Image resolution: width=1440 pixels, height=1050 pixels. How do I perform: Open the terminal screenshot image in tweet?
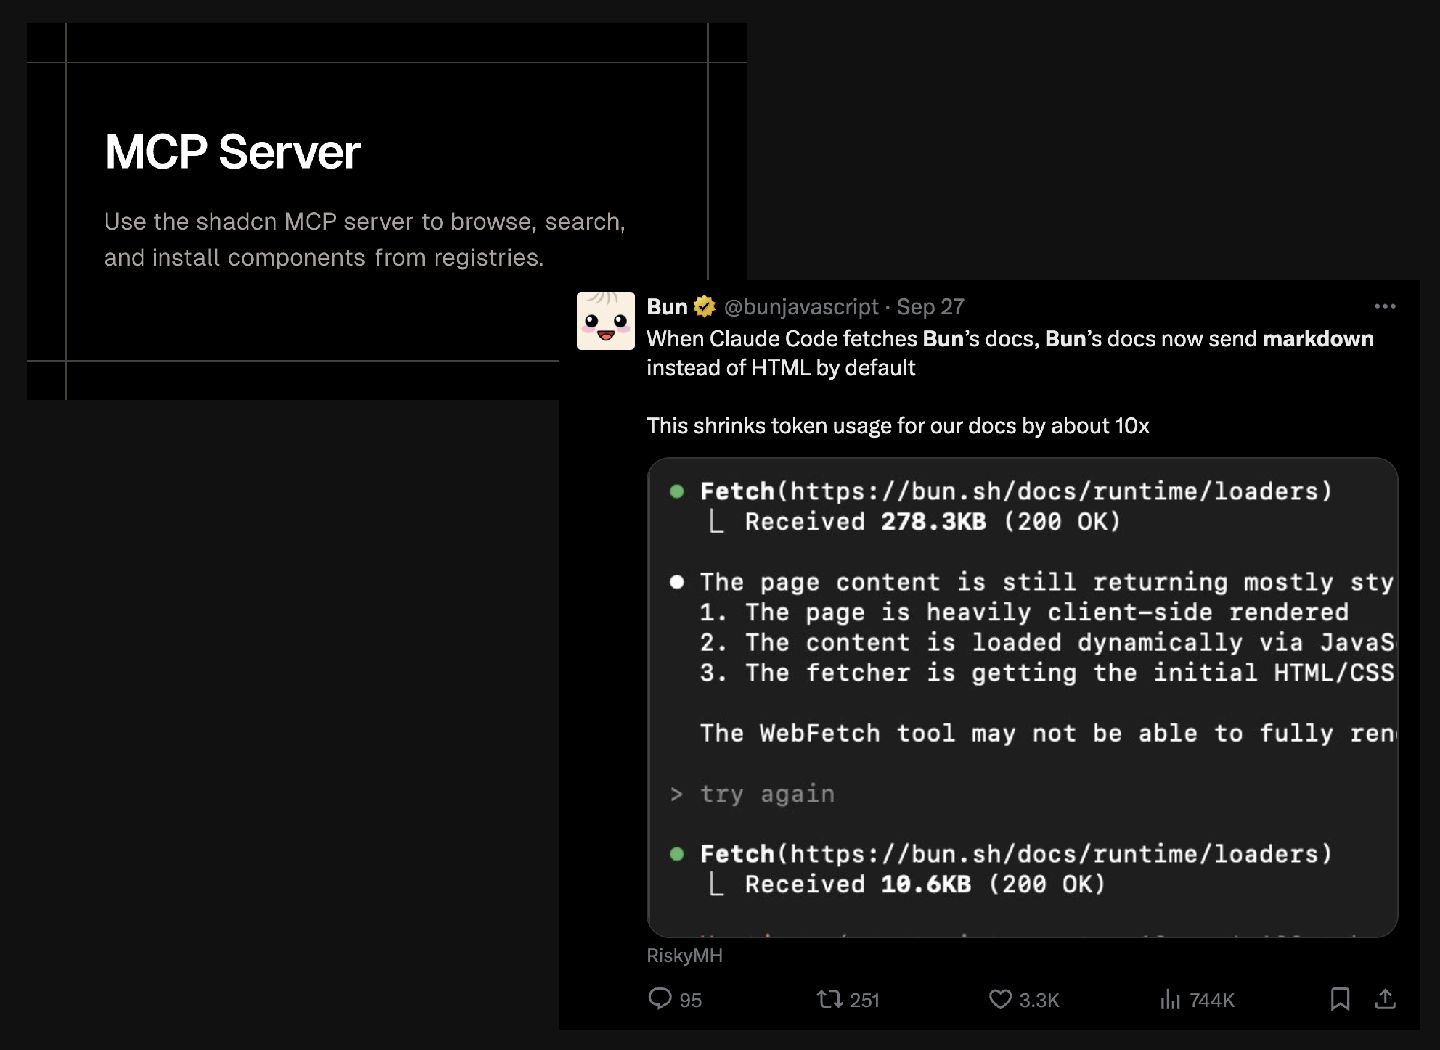[1022, 697]
